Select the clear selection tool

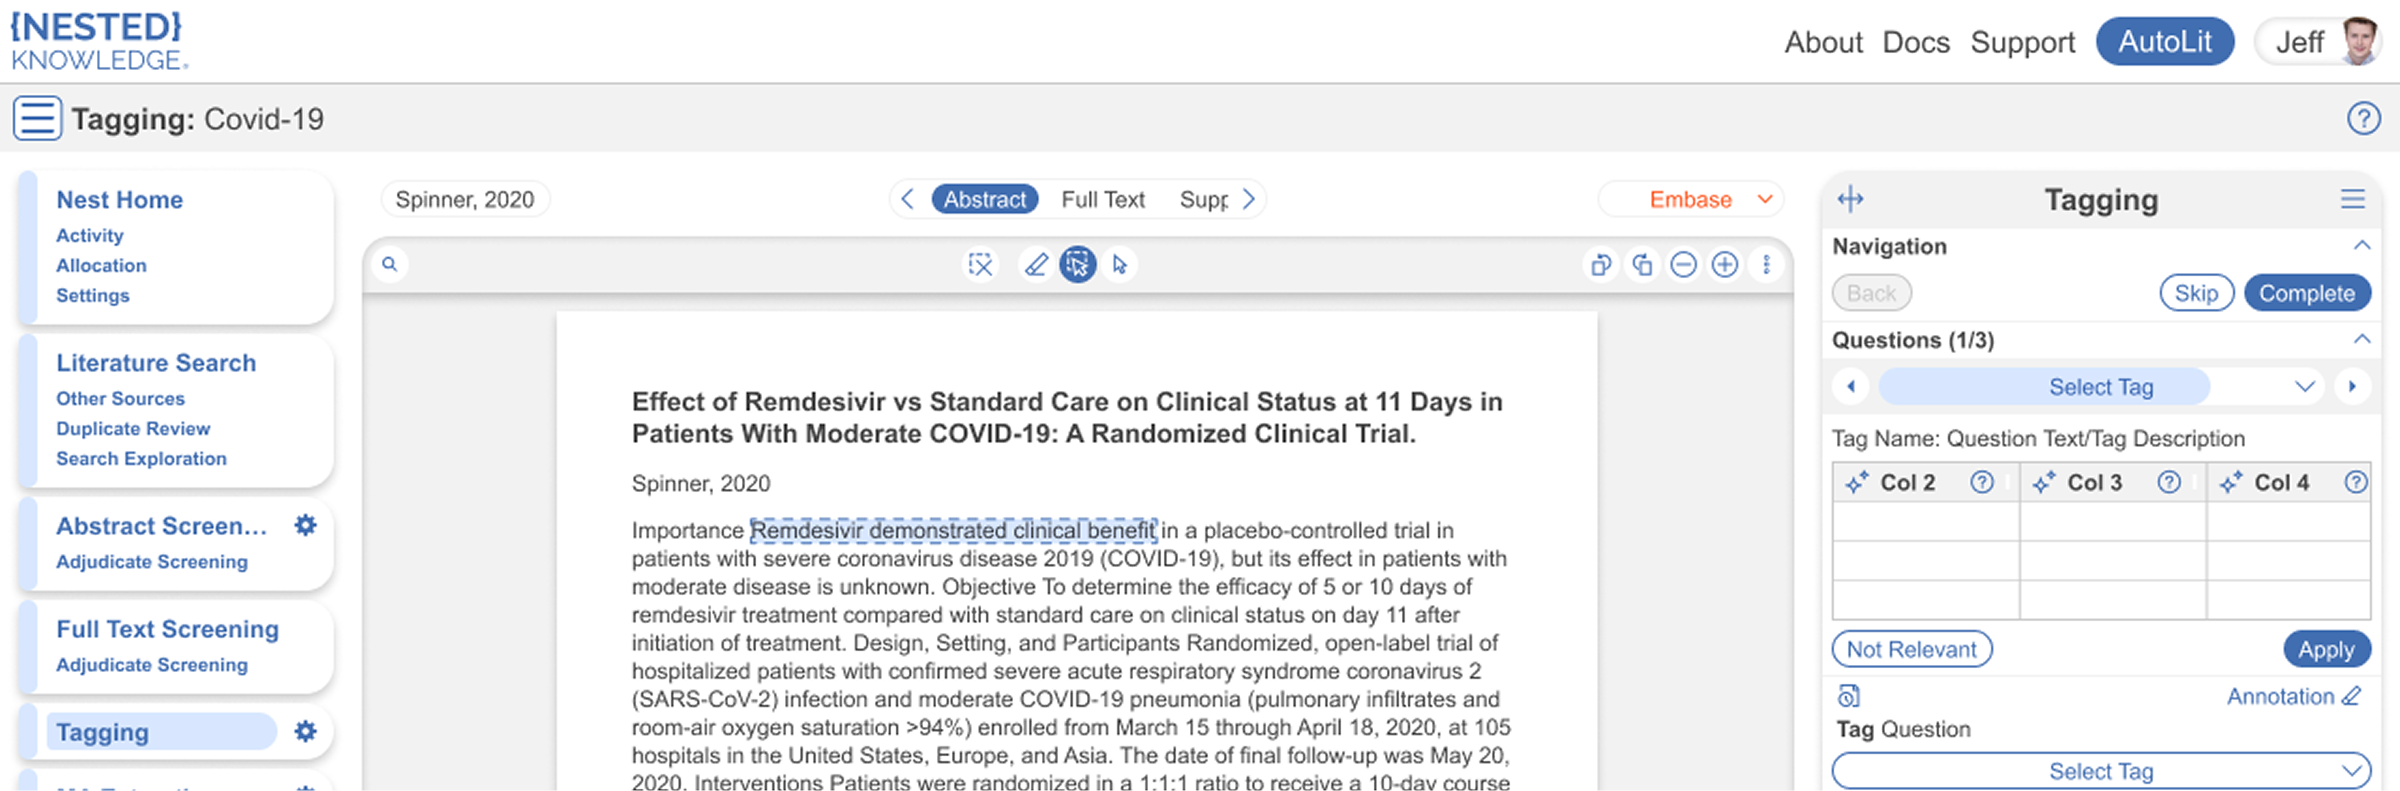[981, 264]
